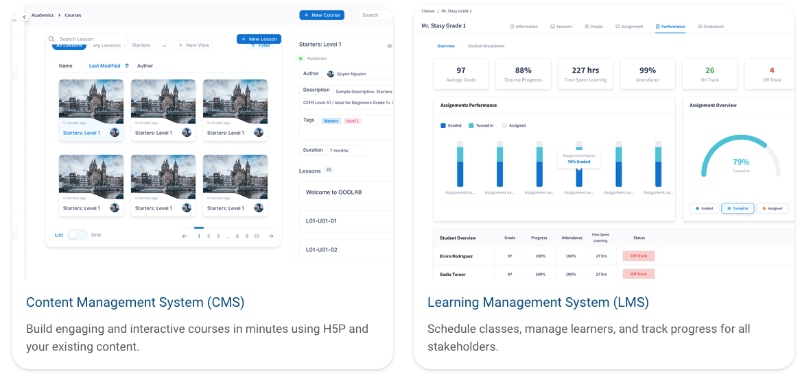
Task: Click the blue Starters tag
Action: point(331,121)
